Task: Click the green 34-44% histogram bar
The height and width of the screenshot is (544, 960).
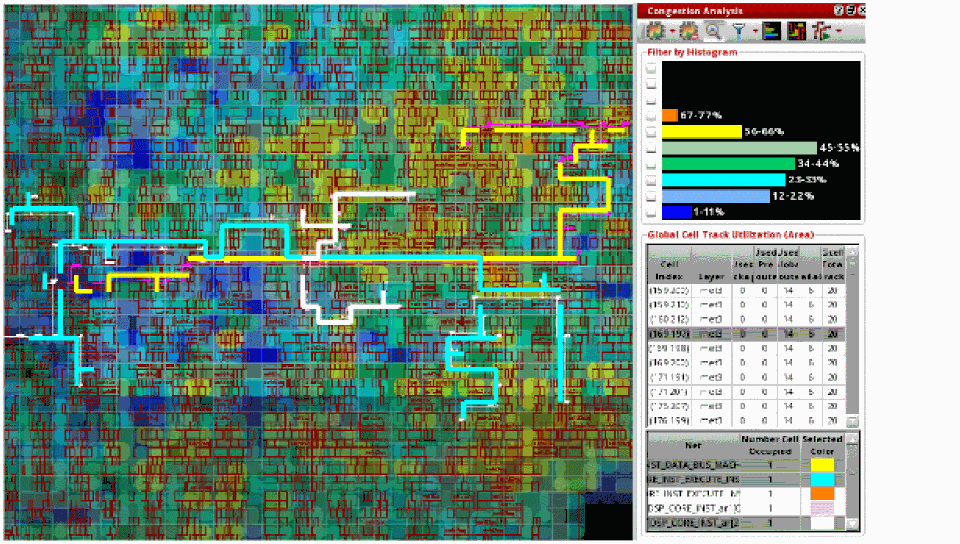Action: [x=729, y=164]
